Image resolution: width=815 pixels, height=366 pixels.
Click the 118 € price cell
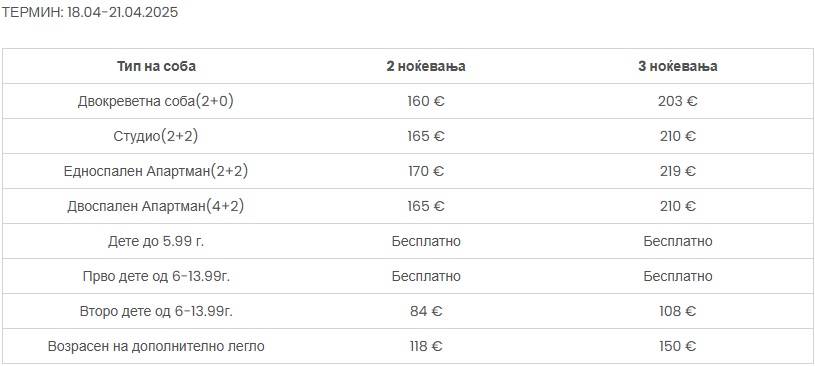[x=426, y=346]
